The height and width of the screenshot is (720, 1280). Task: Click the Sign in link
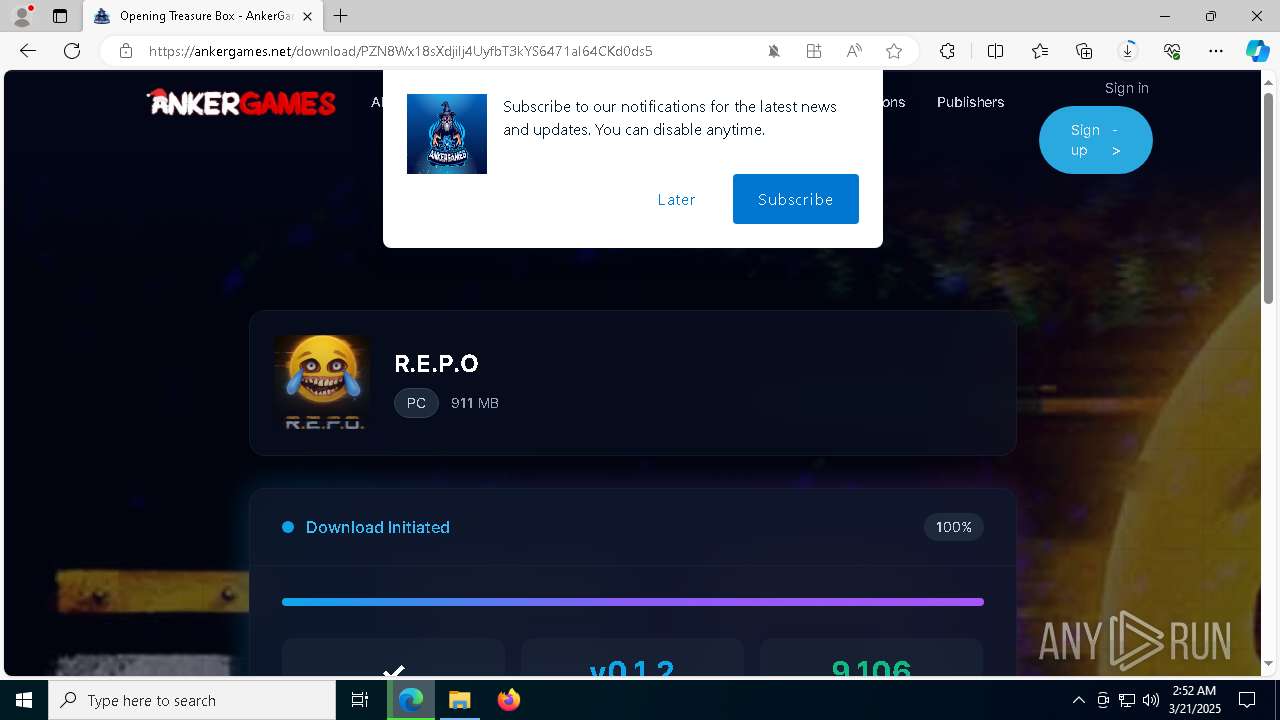coord(1126,88)
